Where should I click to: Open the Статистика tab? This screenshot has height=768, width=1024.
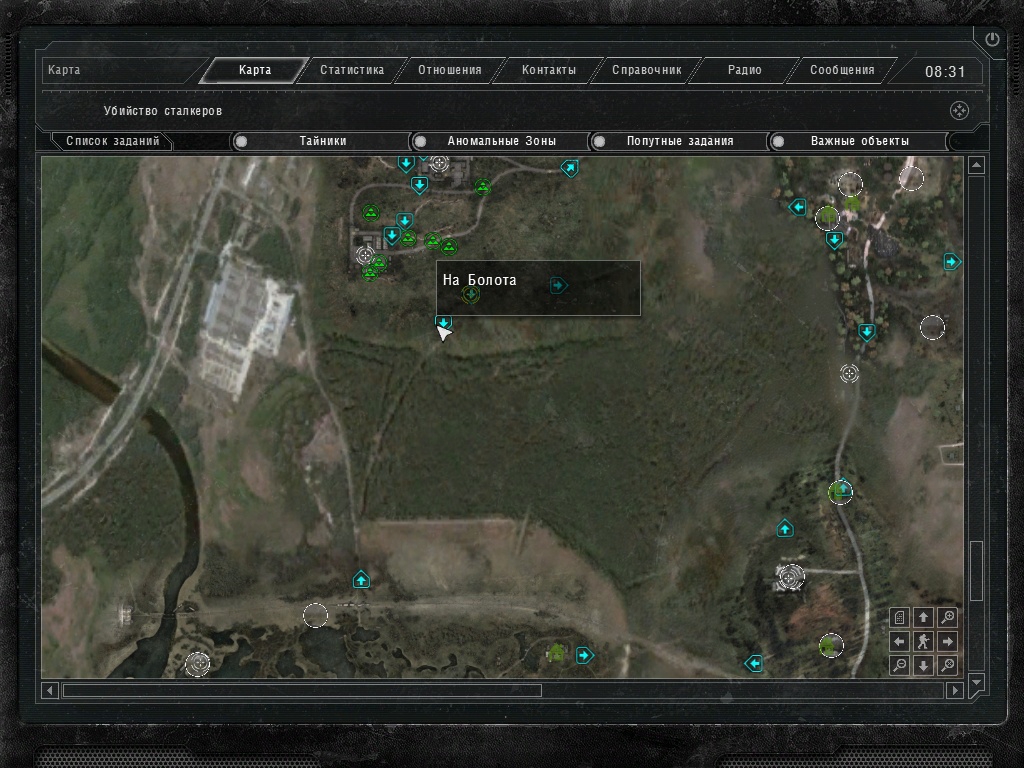[351, 70]
